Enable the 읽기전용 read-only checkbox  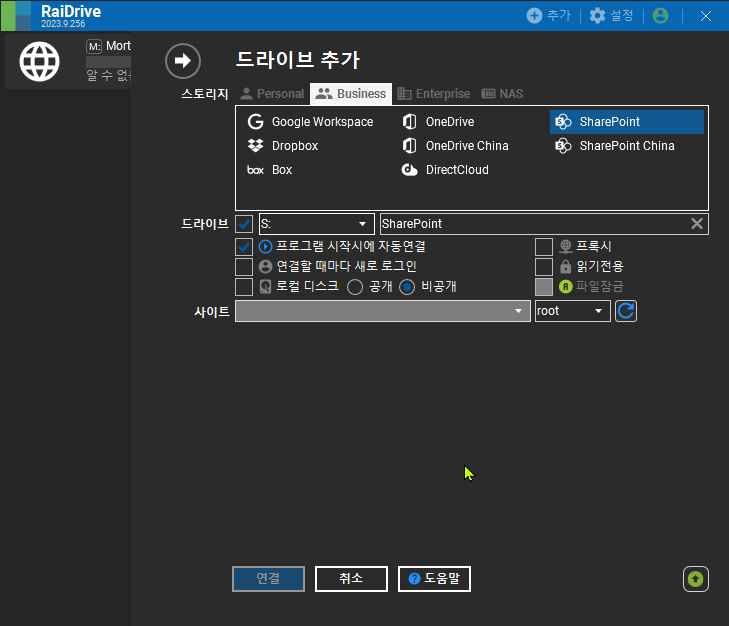click(544, 267)
